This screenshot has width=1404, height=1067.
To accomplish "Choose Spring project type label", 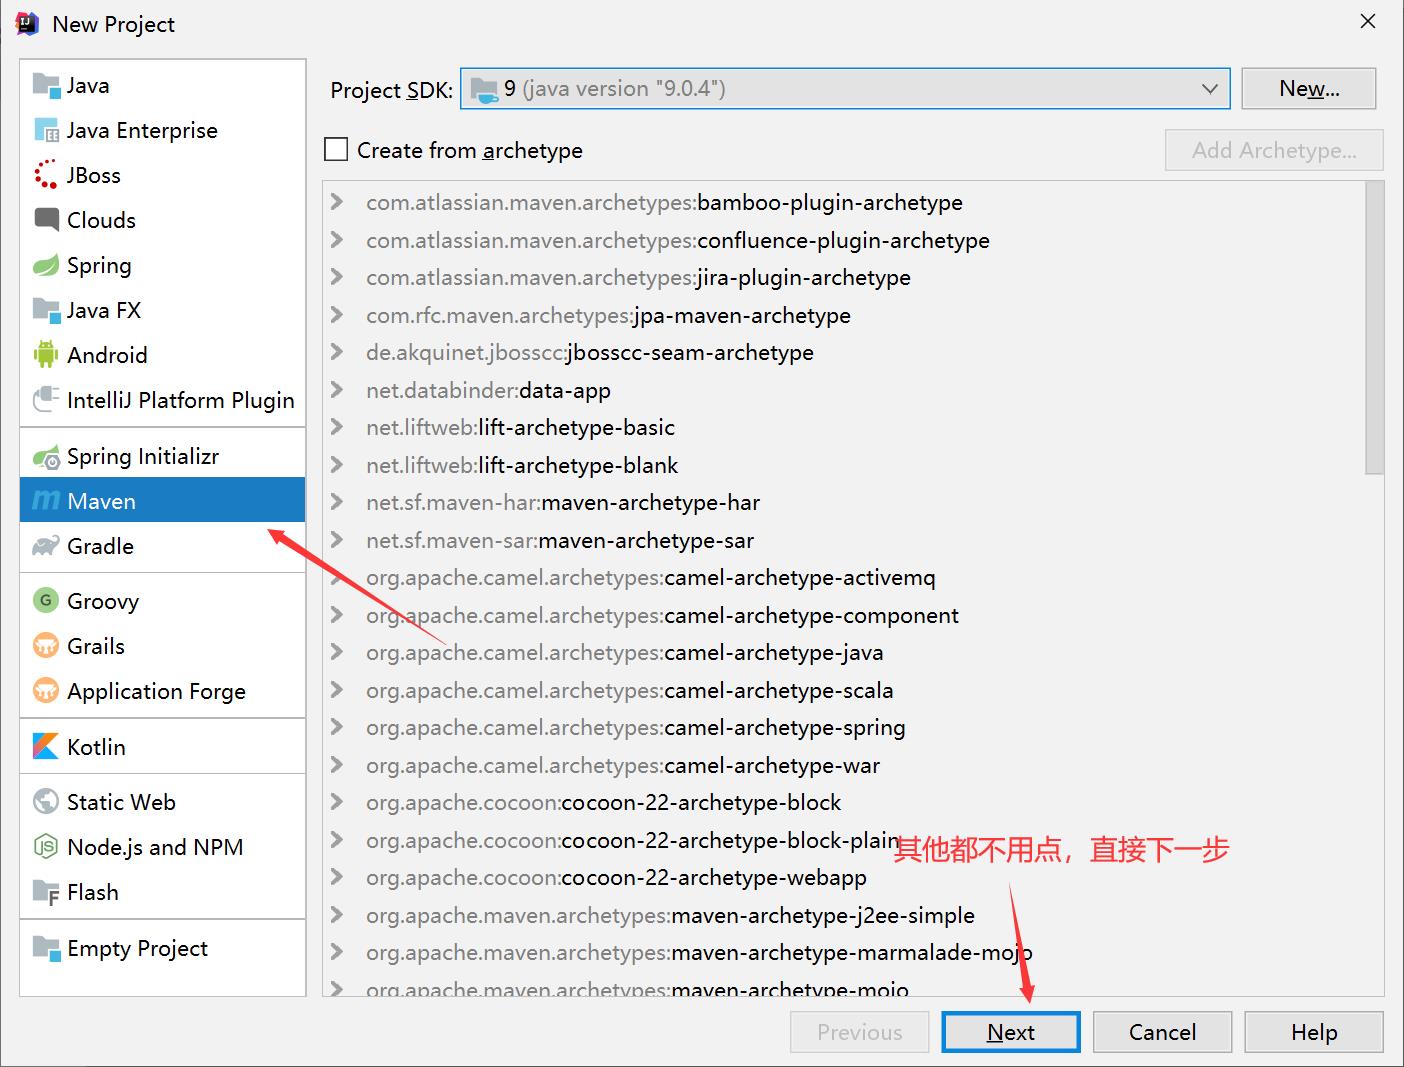I will point(99,265).
